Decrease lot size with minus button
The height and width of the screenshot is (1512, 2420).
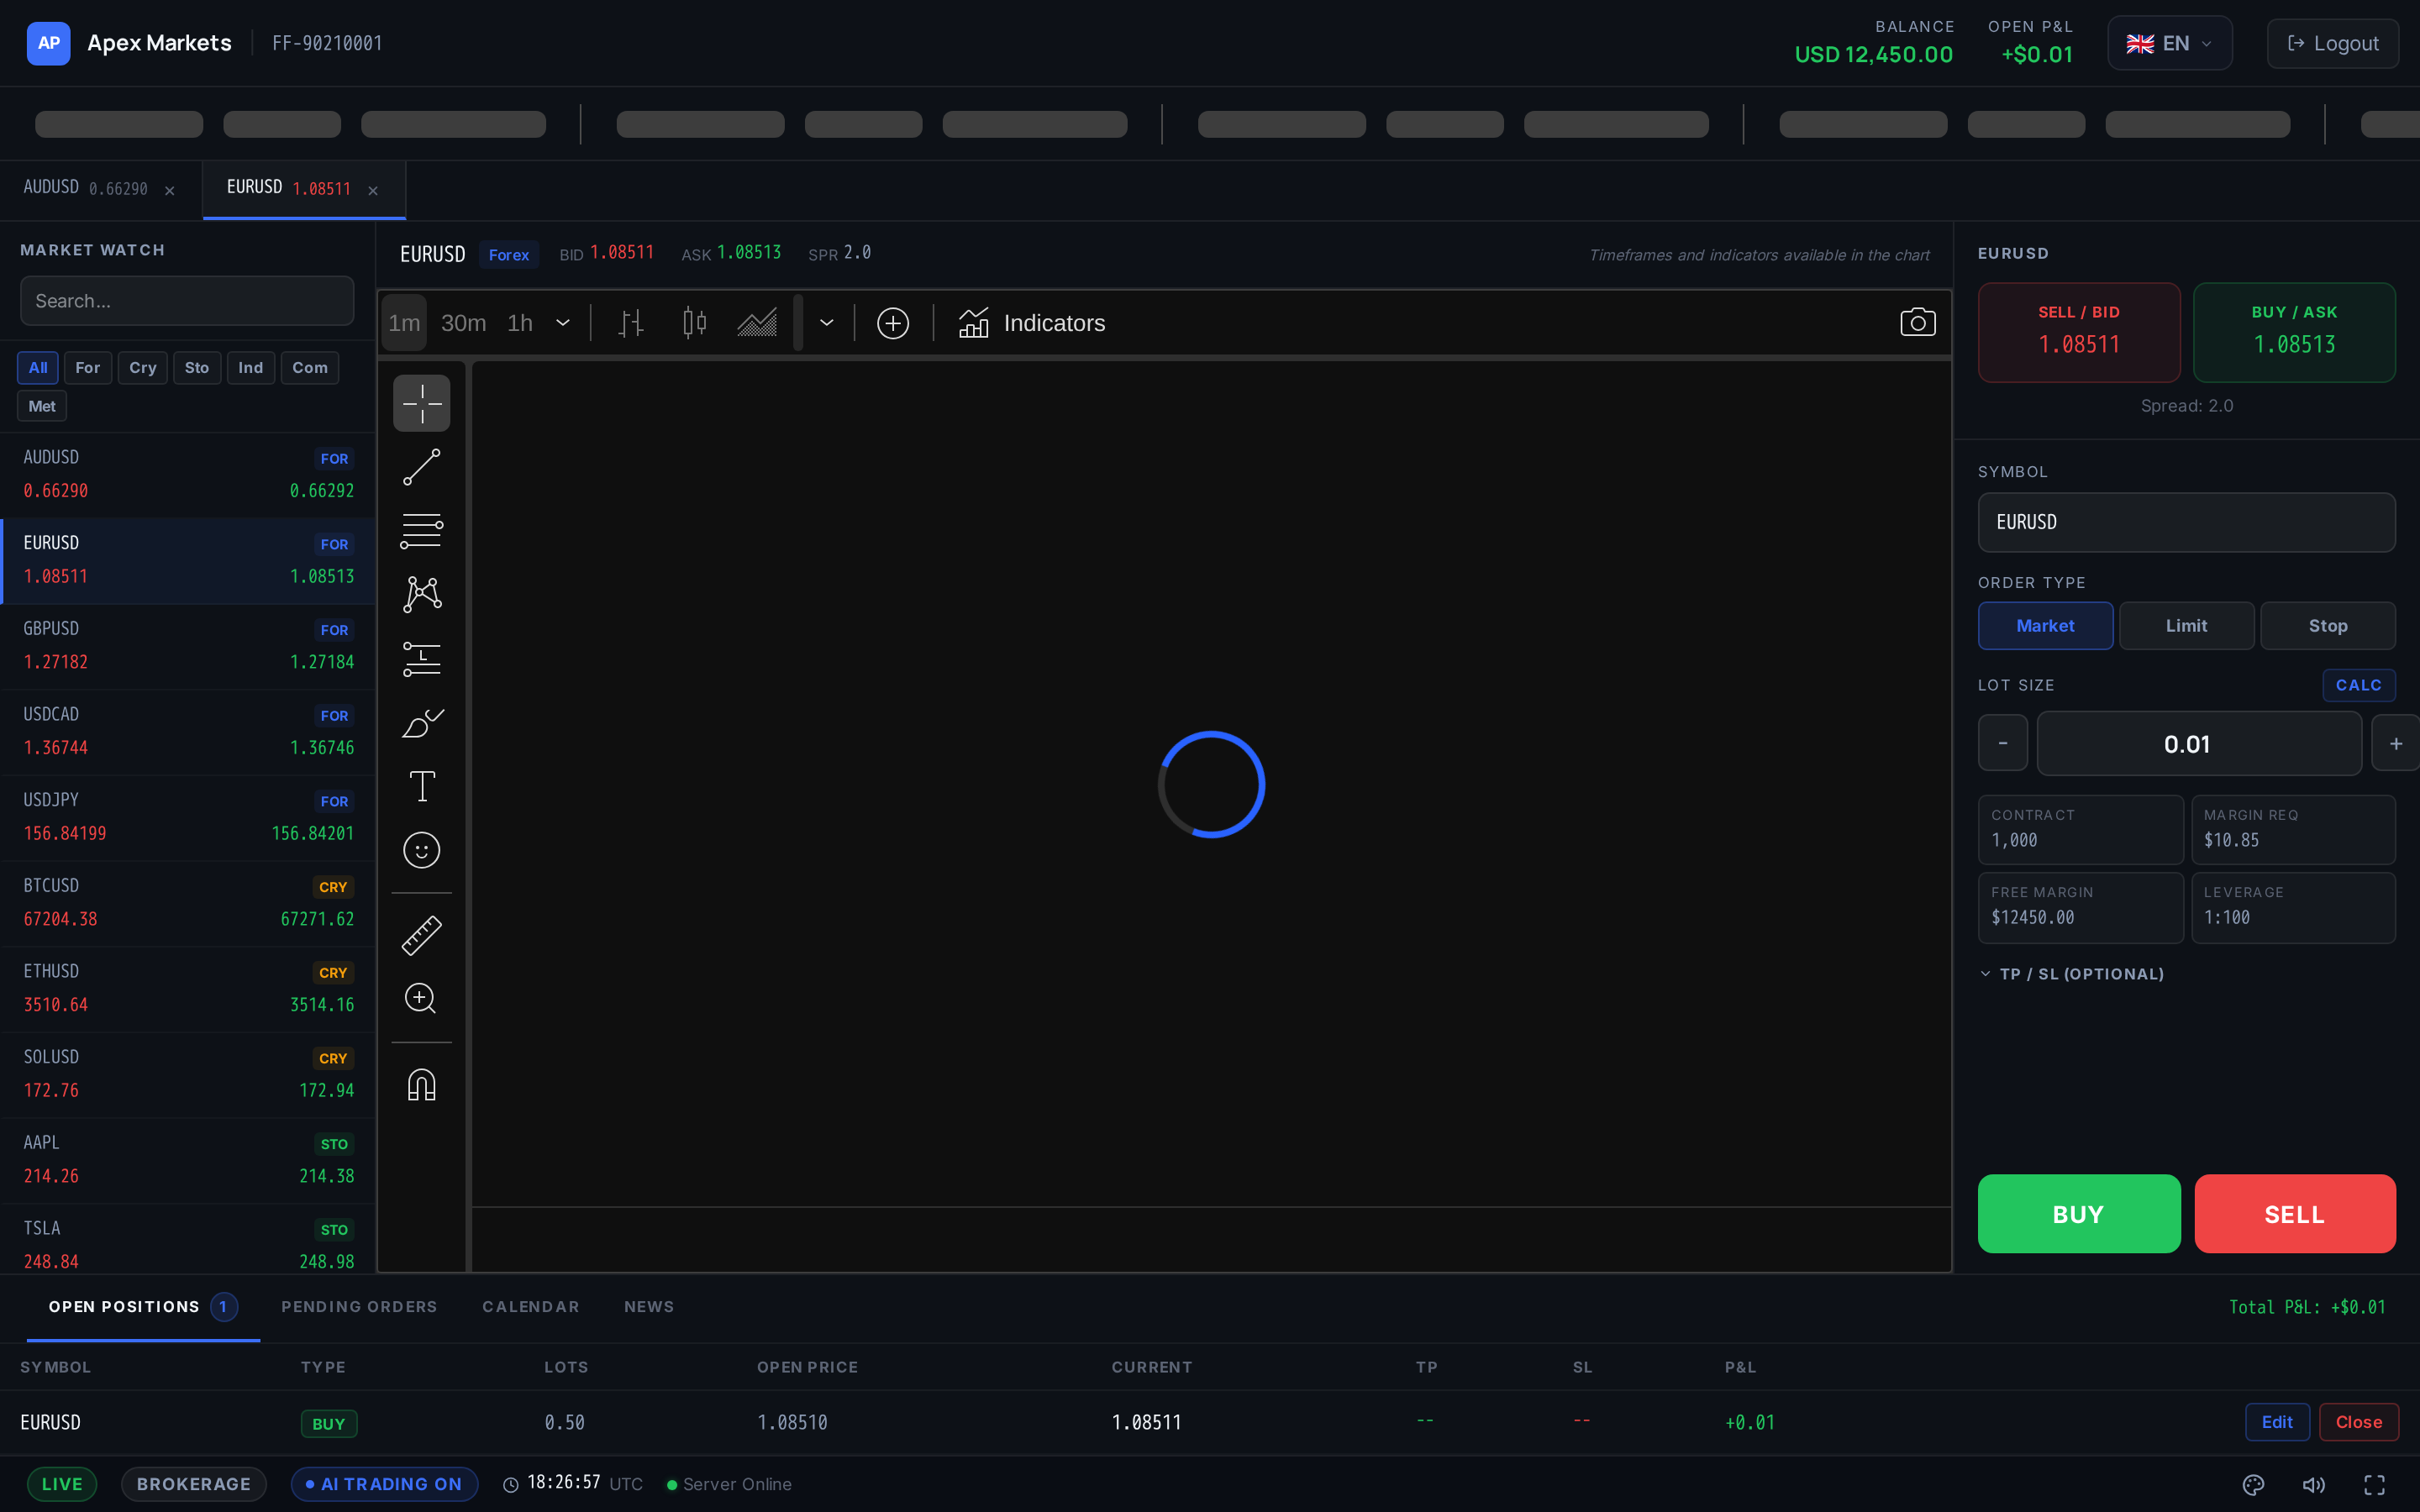click(x=2002, y=743)
